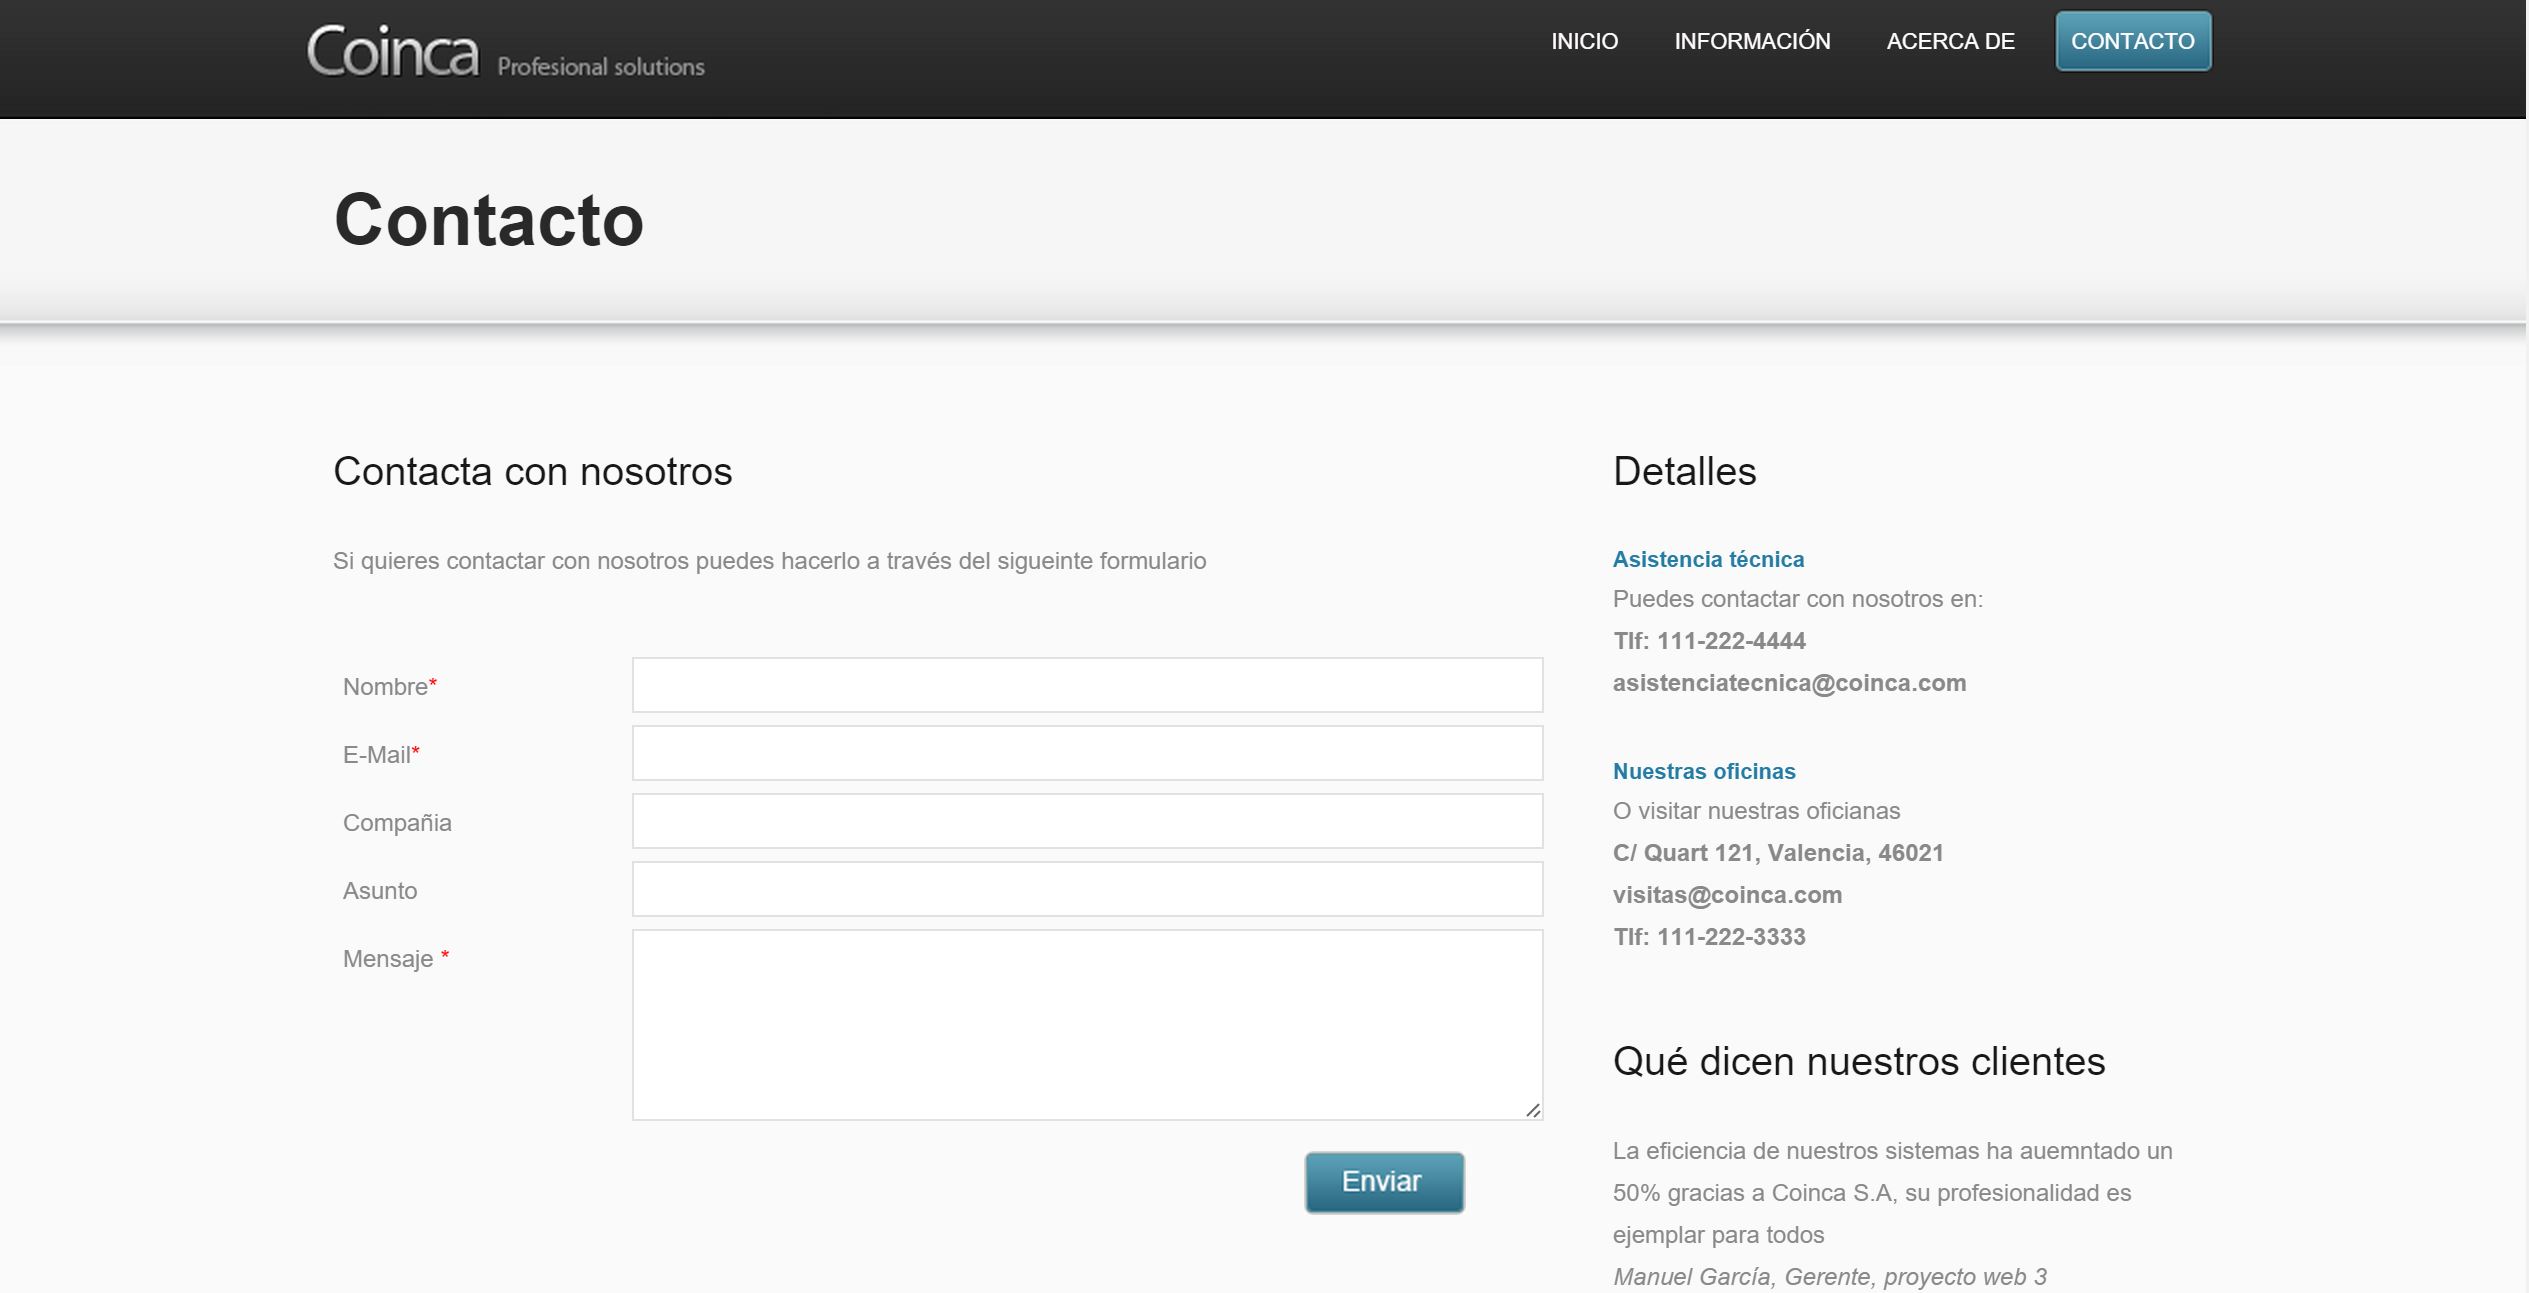Open the Acerca de menu item
Viewport: 2529px width, 1293px height.
pyautogui.click(x=1950, y=41)
